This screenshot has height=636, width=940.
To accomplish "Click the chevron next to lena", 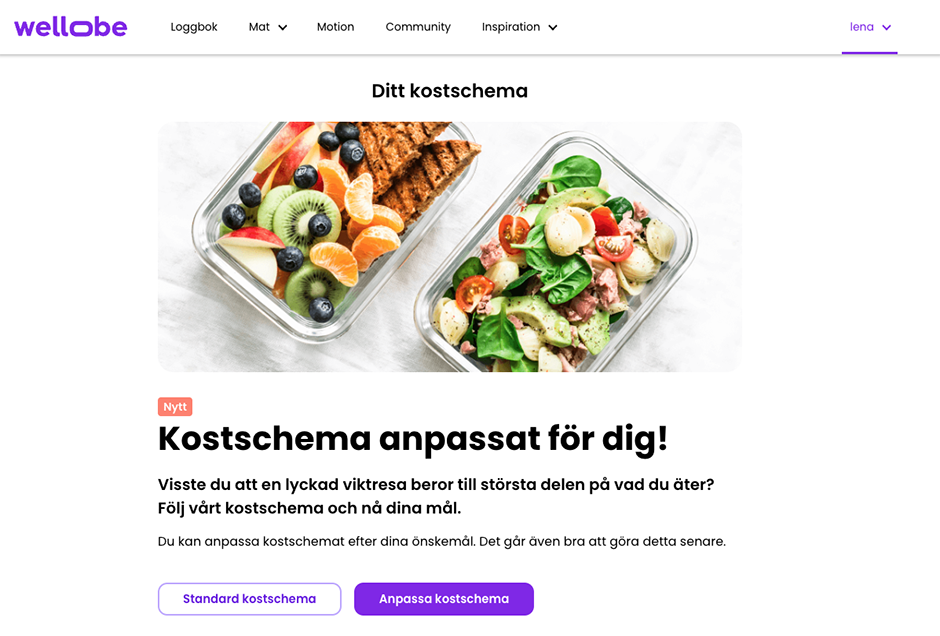I will (887, 28).
